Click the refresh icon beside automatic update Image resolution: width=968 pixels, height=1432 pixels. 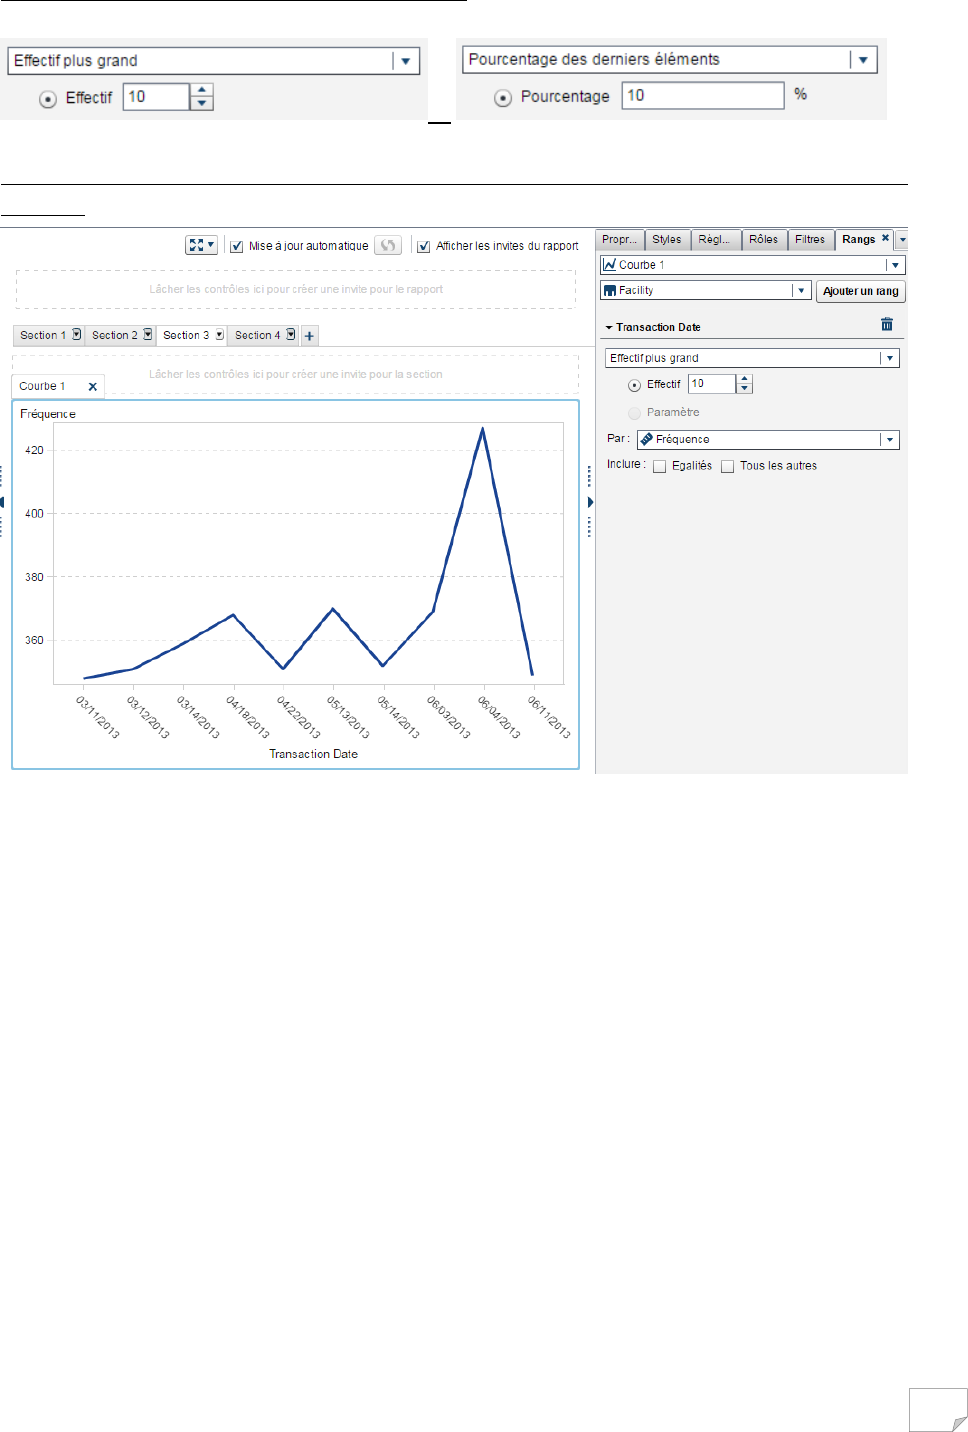[388, 245]
